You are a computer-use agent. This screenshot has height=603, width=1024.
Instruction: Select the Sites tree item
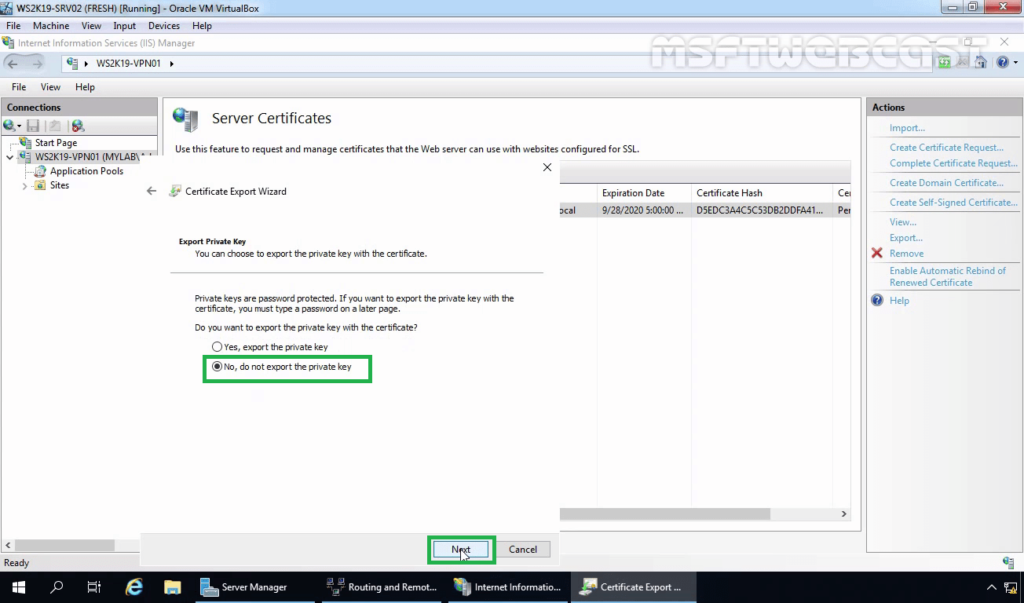(59, 186)
